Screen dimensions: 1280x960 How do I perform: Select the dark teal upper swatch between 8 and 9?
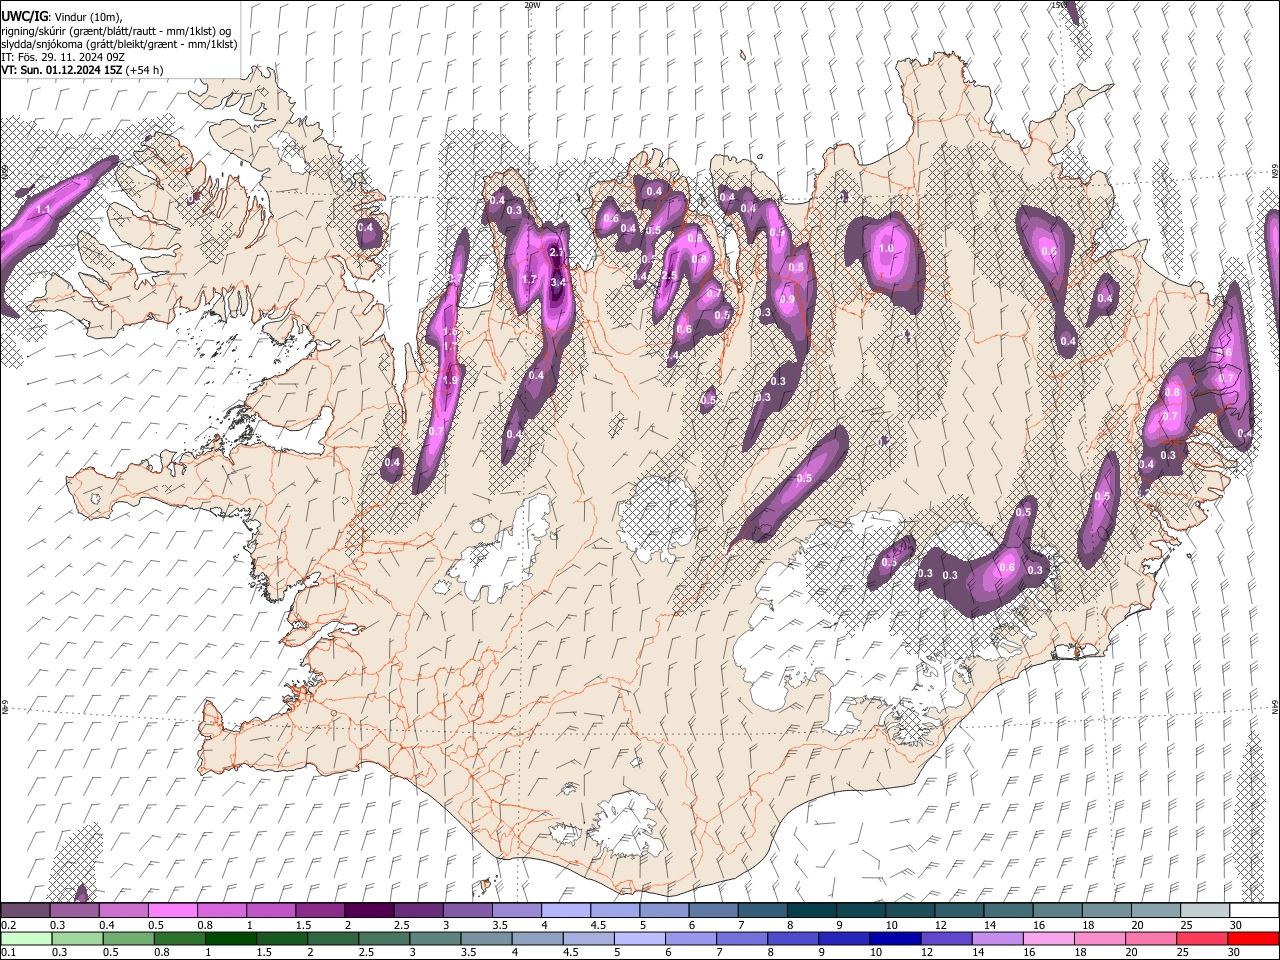pos(810,911)
